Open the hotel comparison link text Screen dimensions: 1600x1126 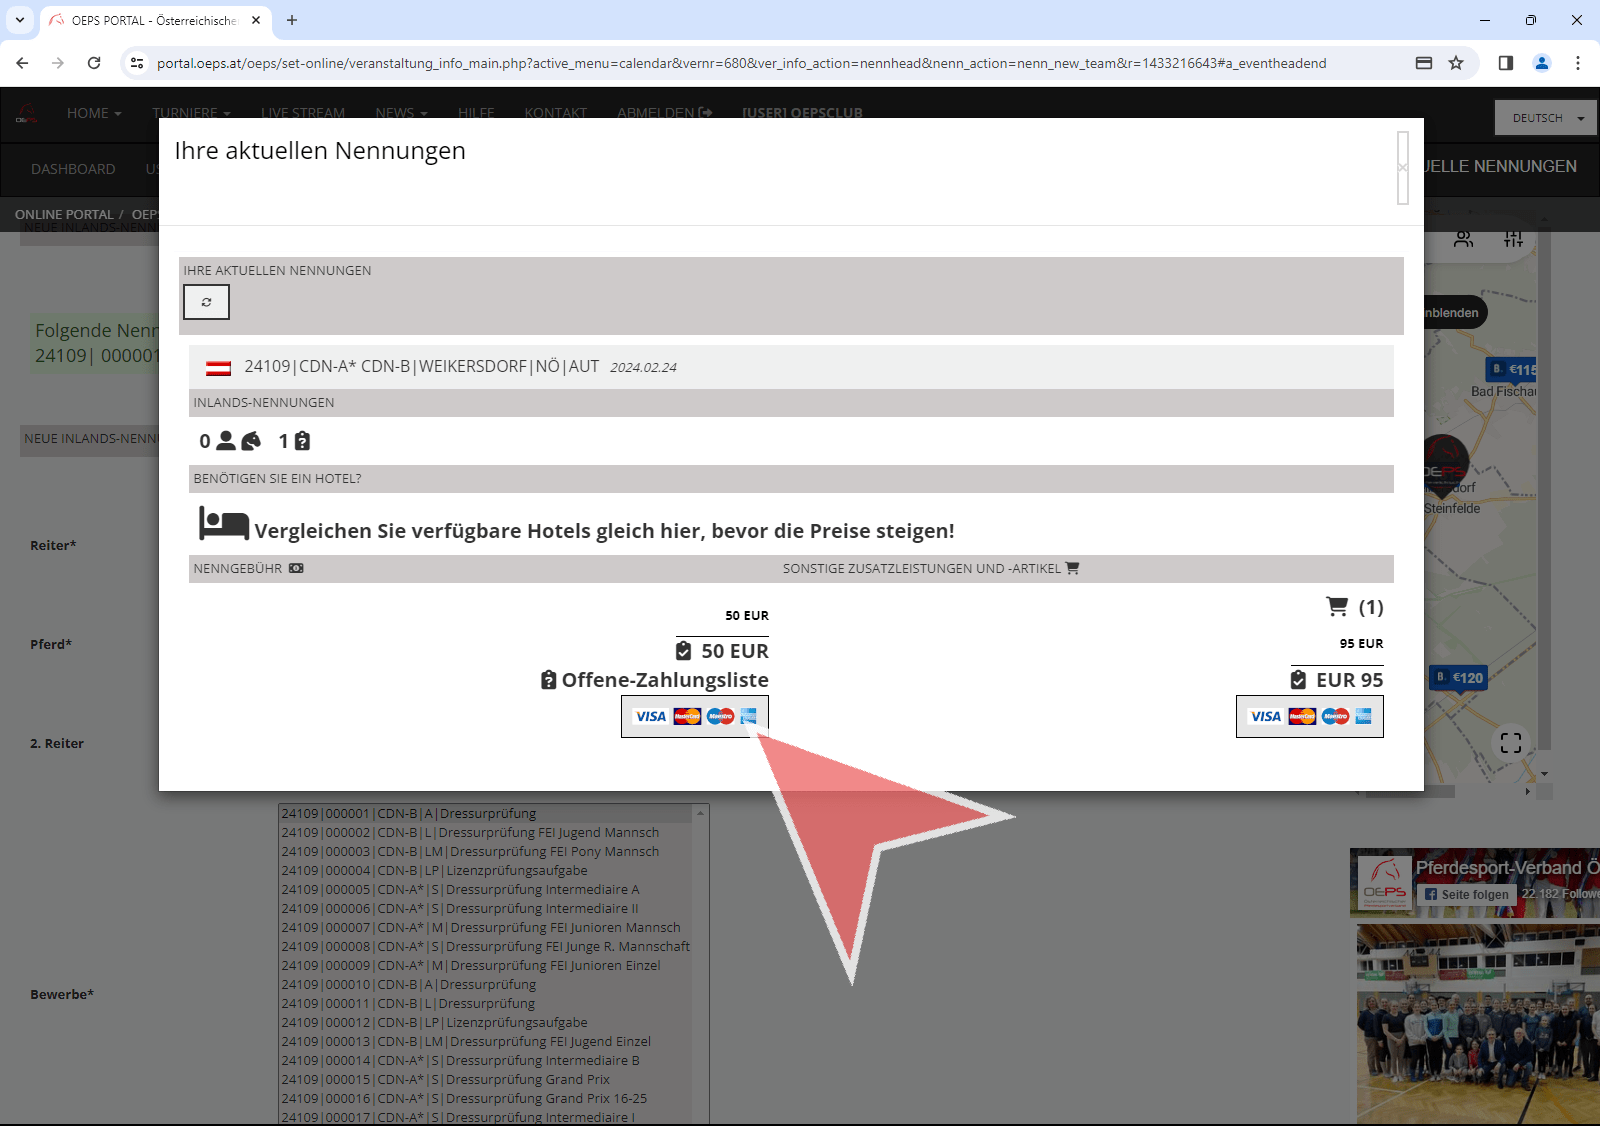pos(604,531)
